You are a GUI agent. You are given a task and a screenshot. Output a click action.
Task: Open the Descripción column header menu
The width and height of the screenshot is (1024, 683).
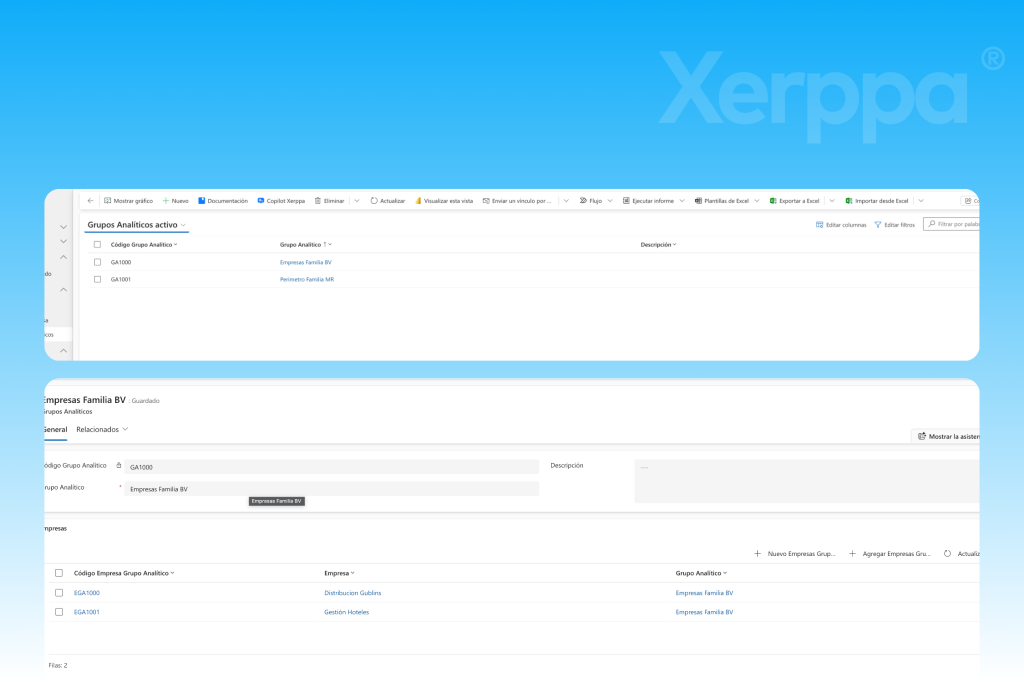click(x=658, y=245)
